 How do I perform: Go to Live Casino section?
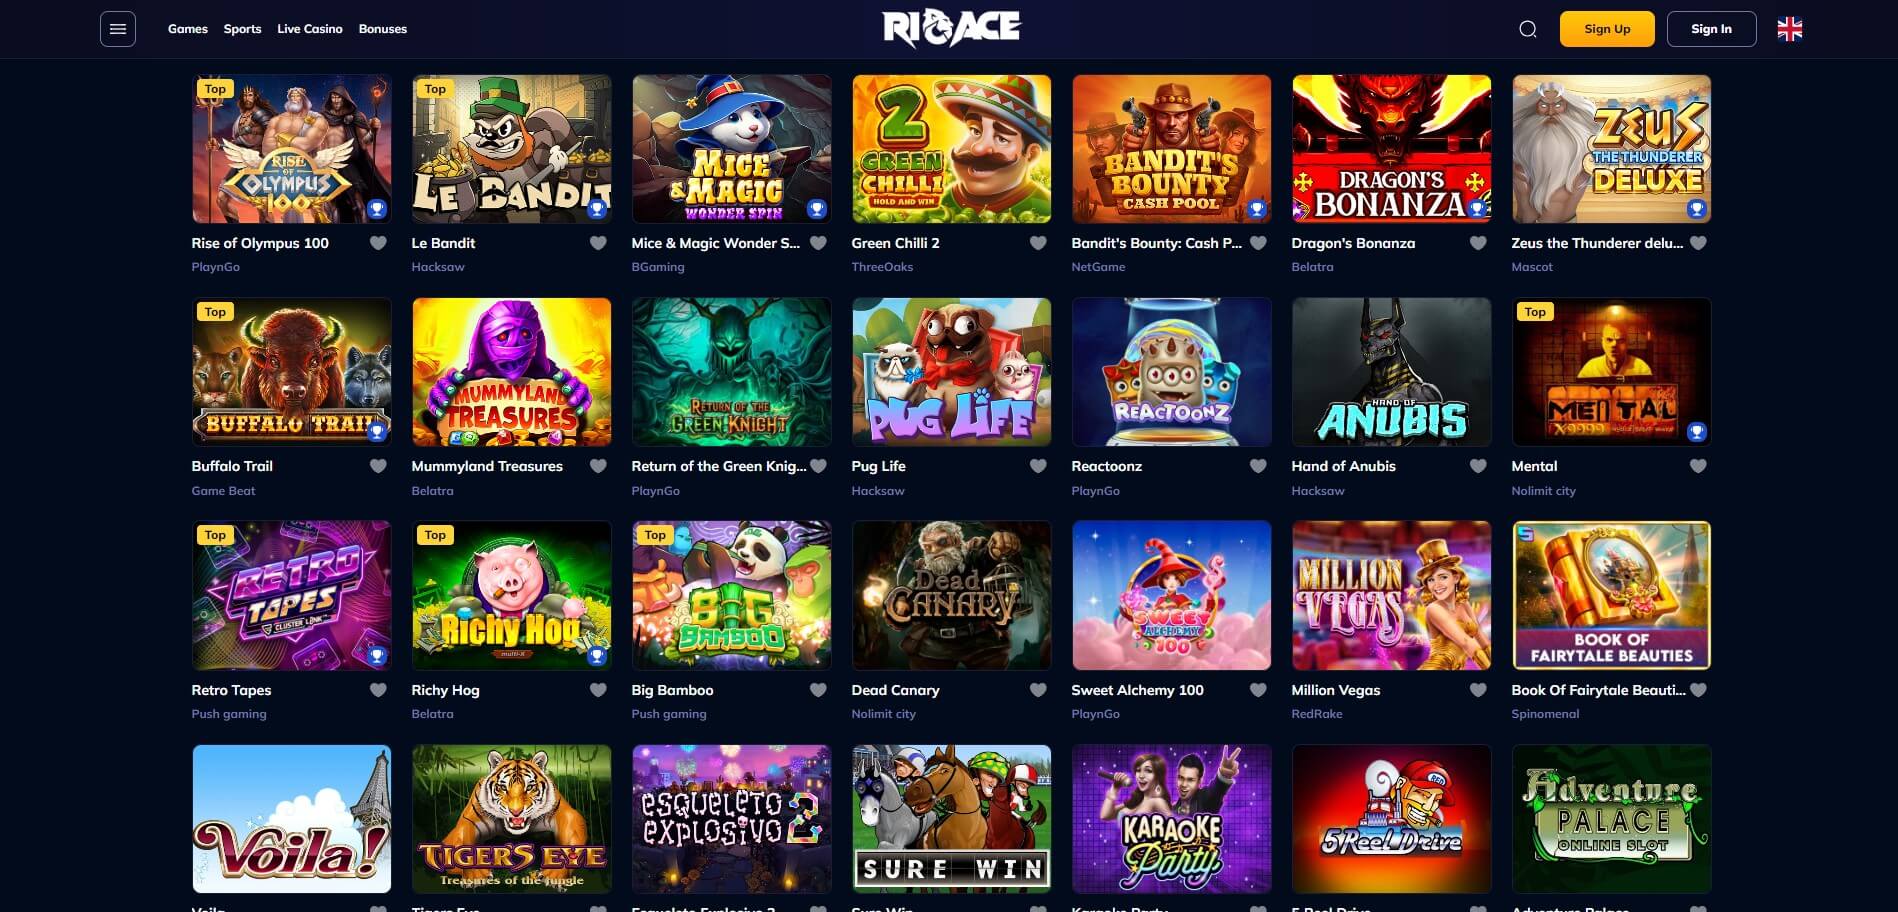(x=310, y=29)
